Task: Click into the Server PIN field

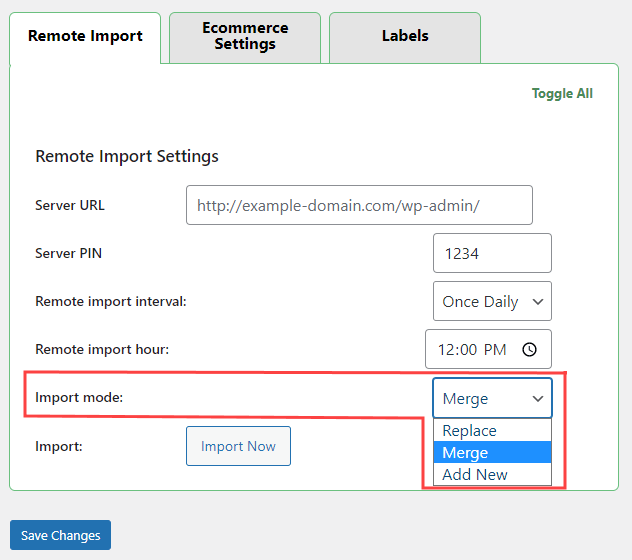Action: click(492, 254)
